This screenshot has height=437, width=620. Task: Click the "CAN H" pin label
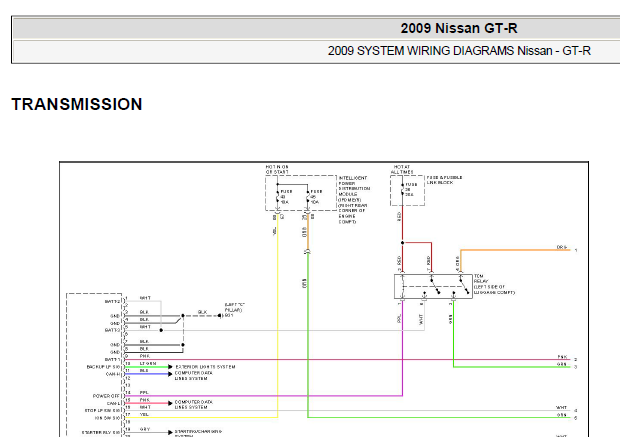(113, 374)
